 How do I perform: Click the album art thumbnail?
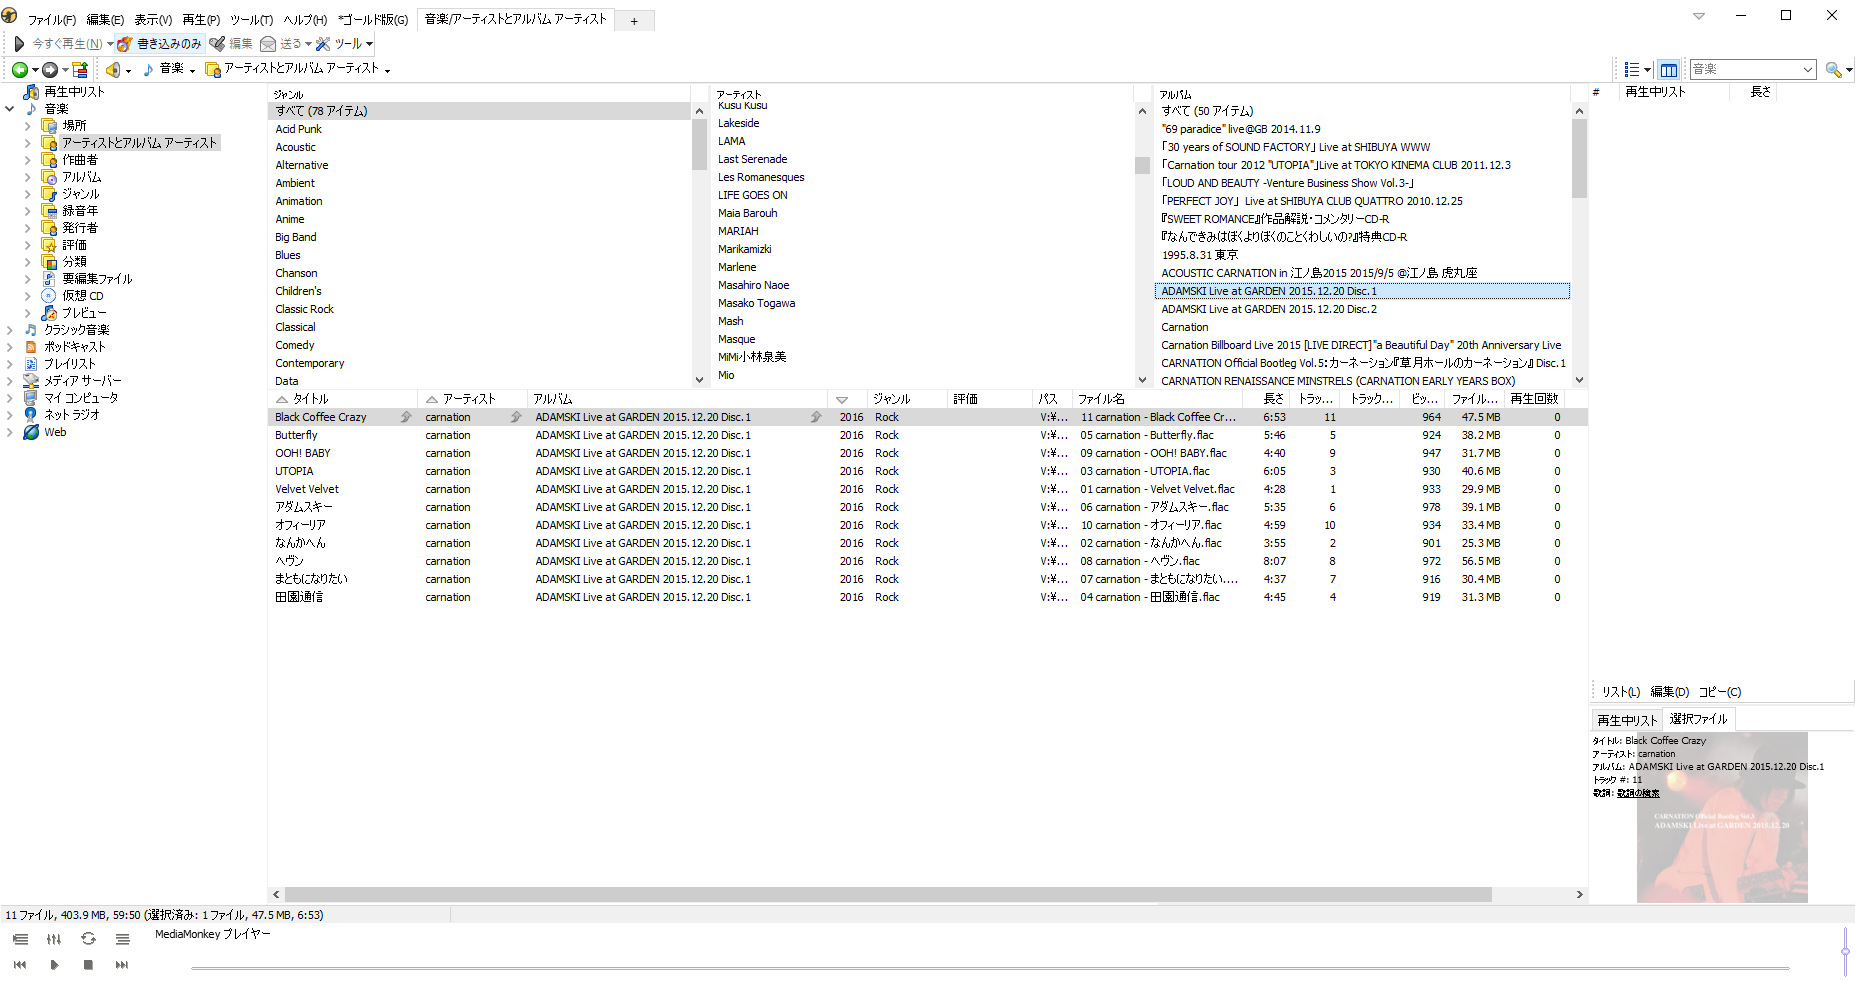pyautogui.click(x=1722, y=818)
